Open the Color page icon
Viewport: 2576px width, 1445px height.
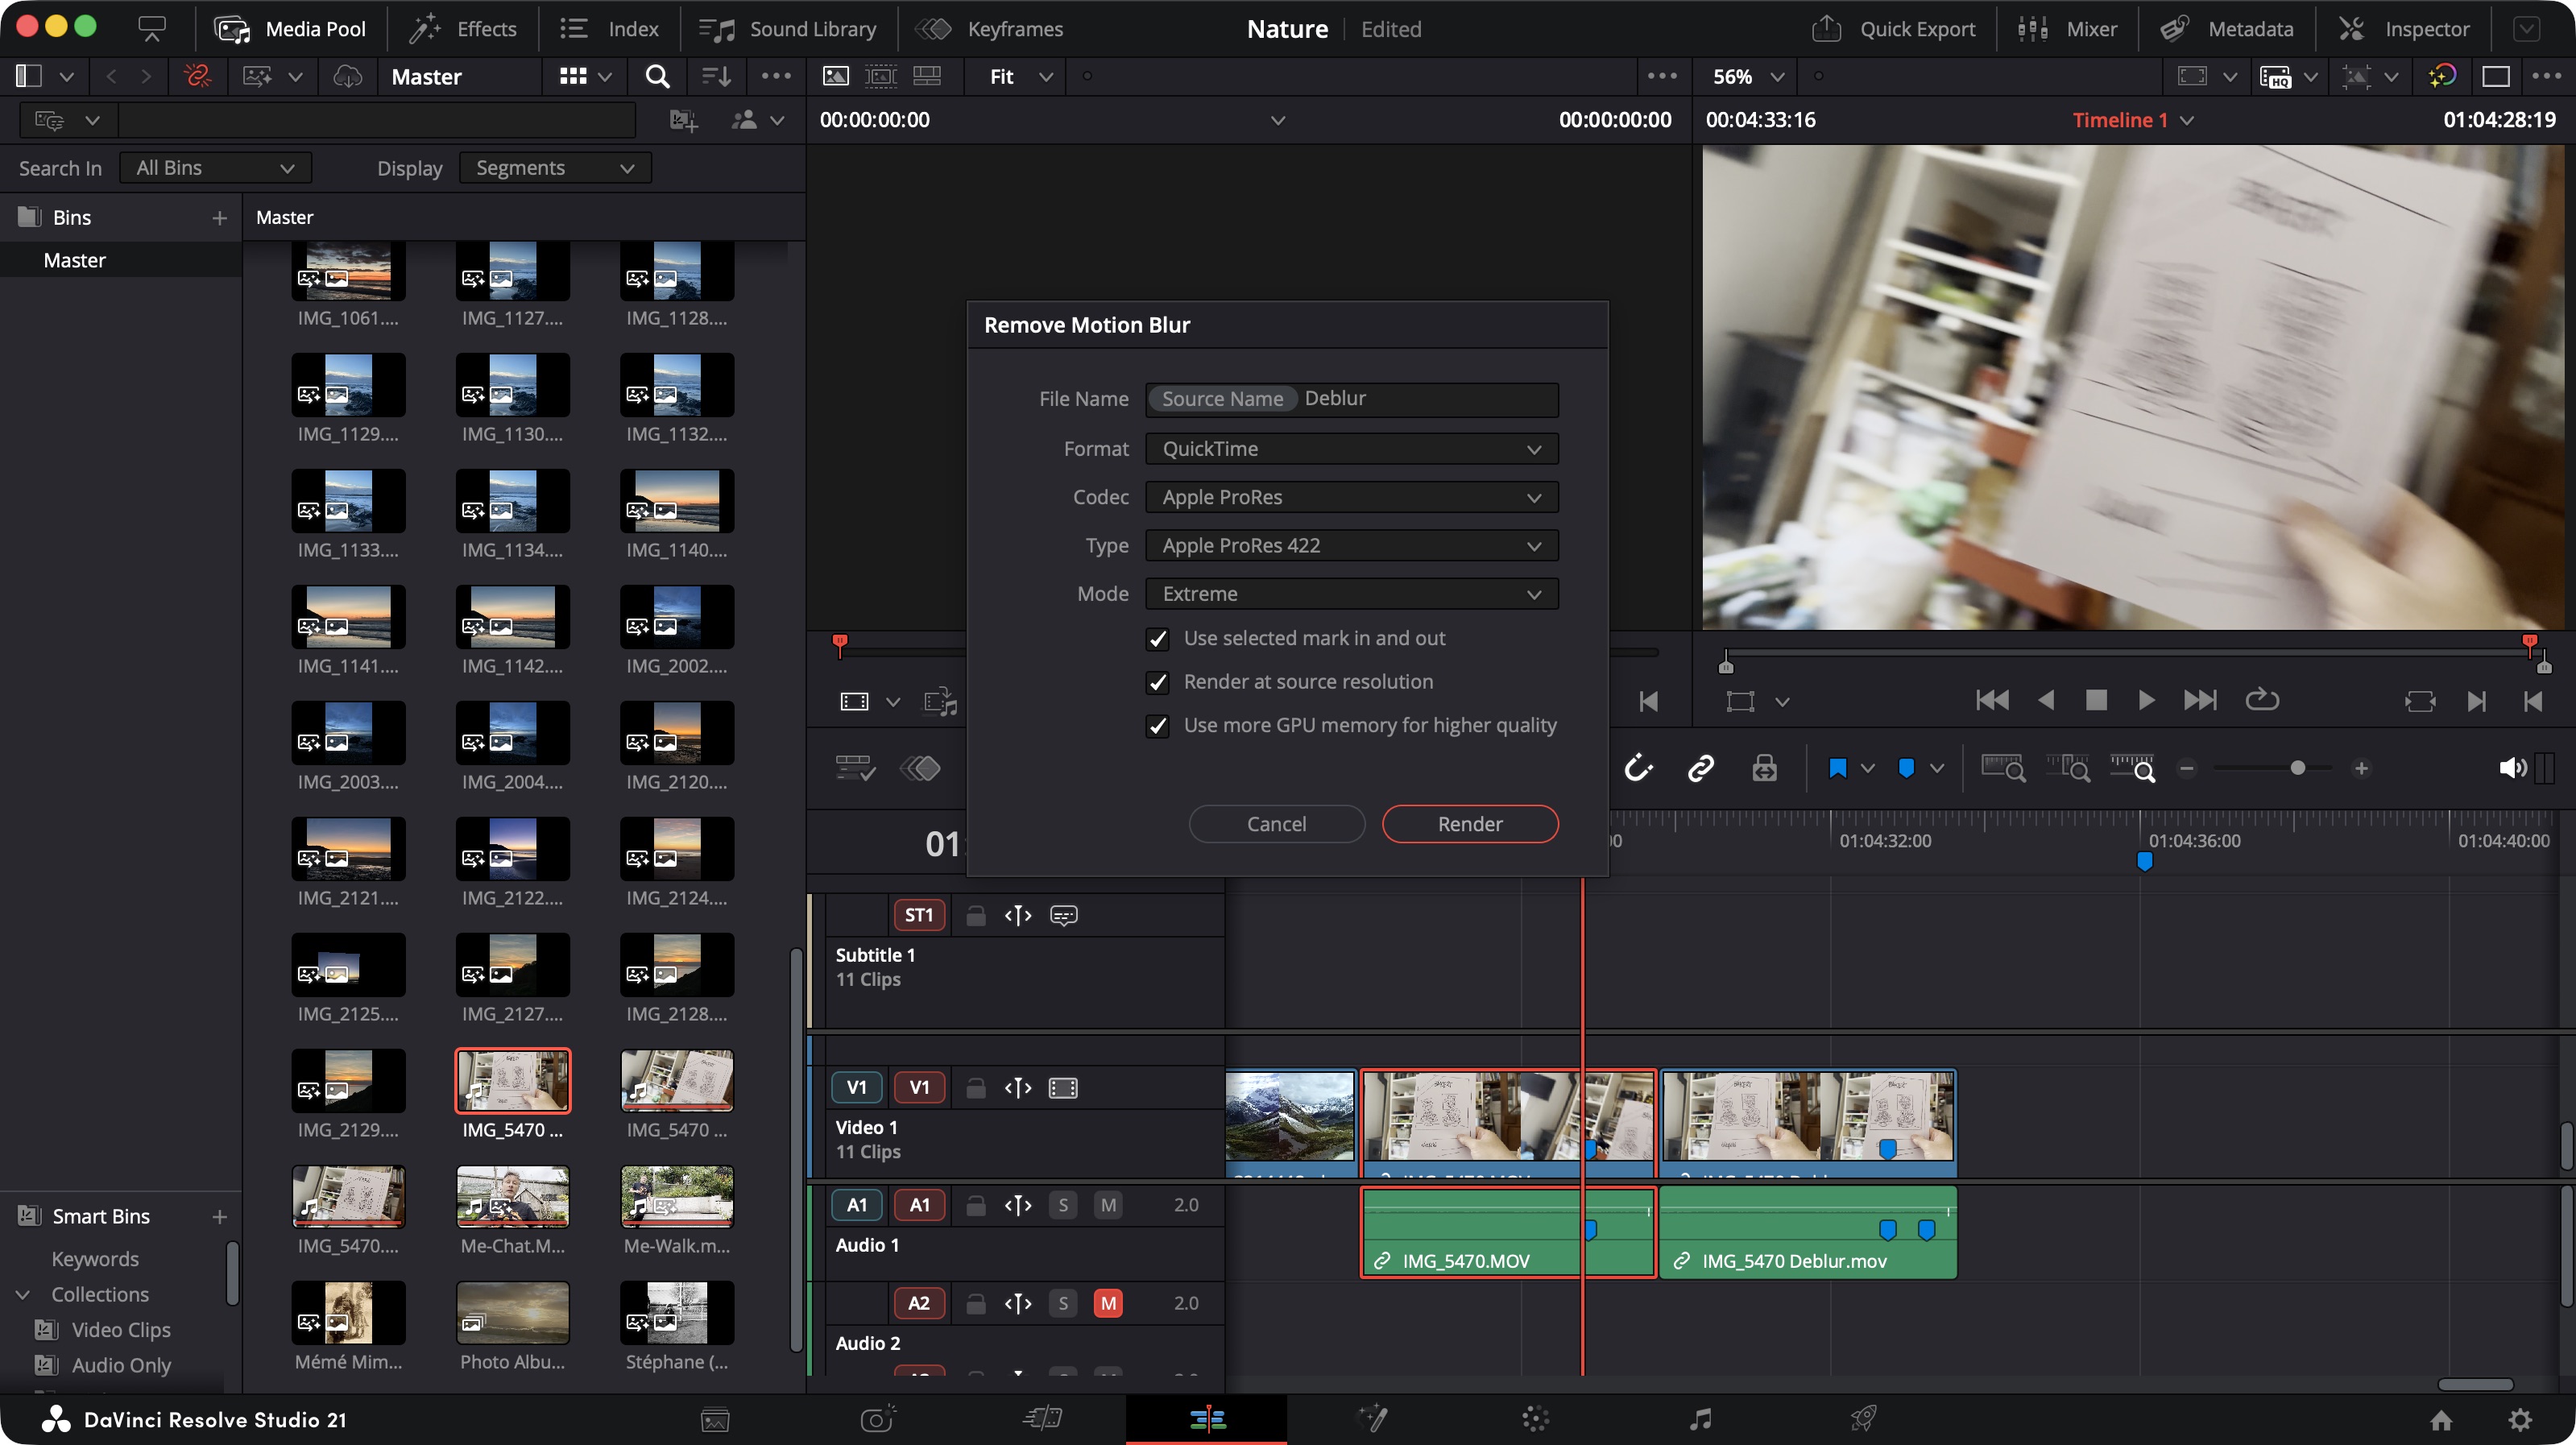click(x=1536, y=1418)
